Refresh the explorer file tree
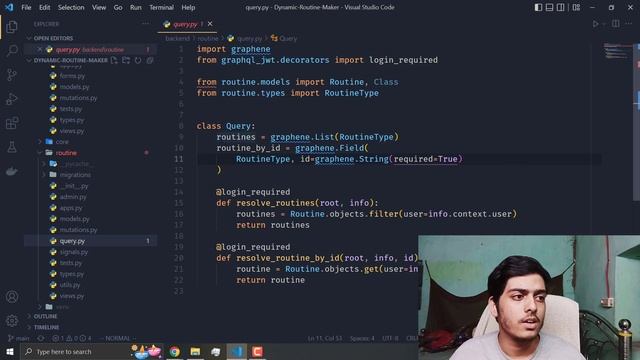The image size is (640, 360). (138, 60)
